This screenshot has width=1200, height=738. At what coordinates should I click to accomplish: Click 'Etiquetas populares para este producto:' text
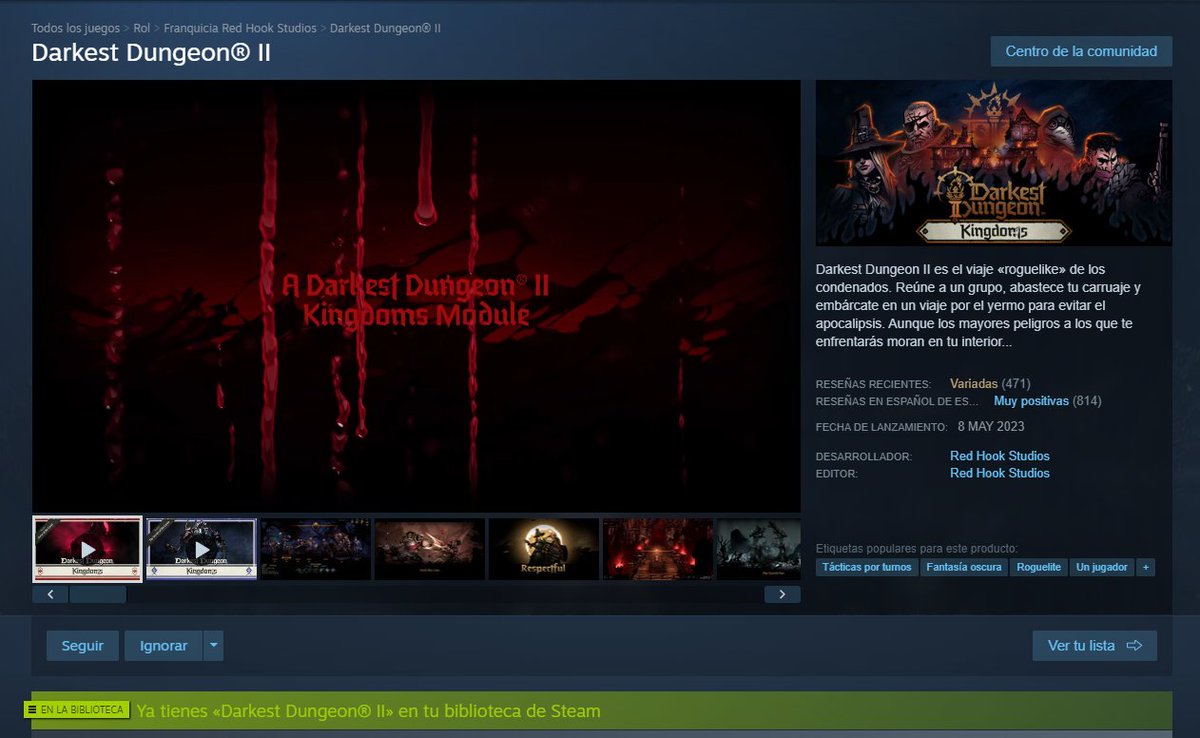917,548
